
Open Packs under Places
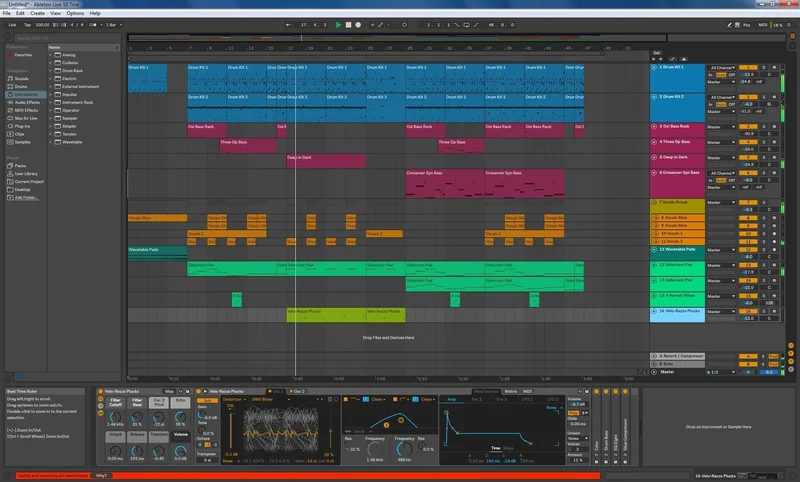click(20, 165)
